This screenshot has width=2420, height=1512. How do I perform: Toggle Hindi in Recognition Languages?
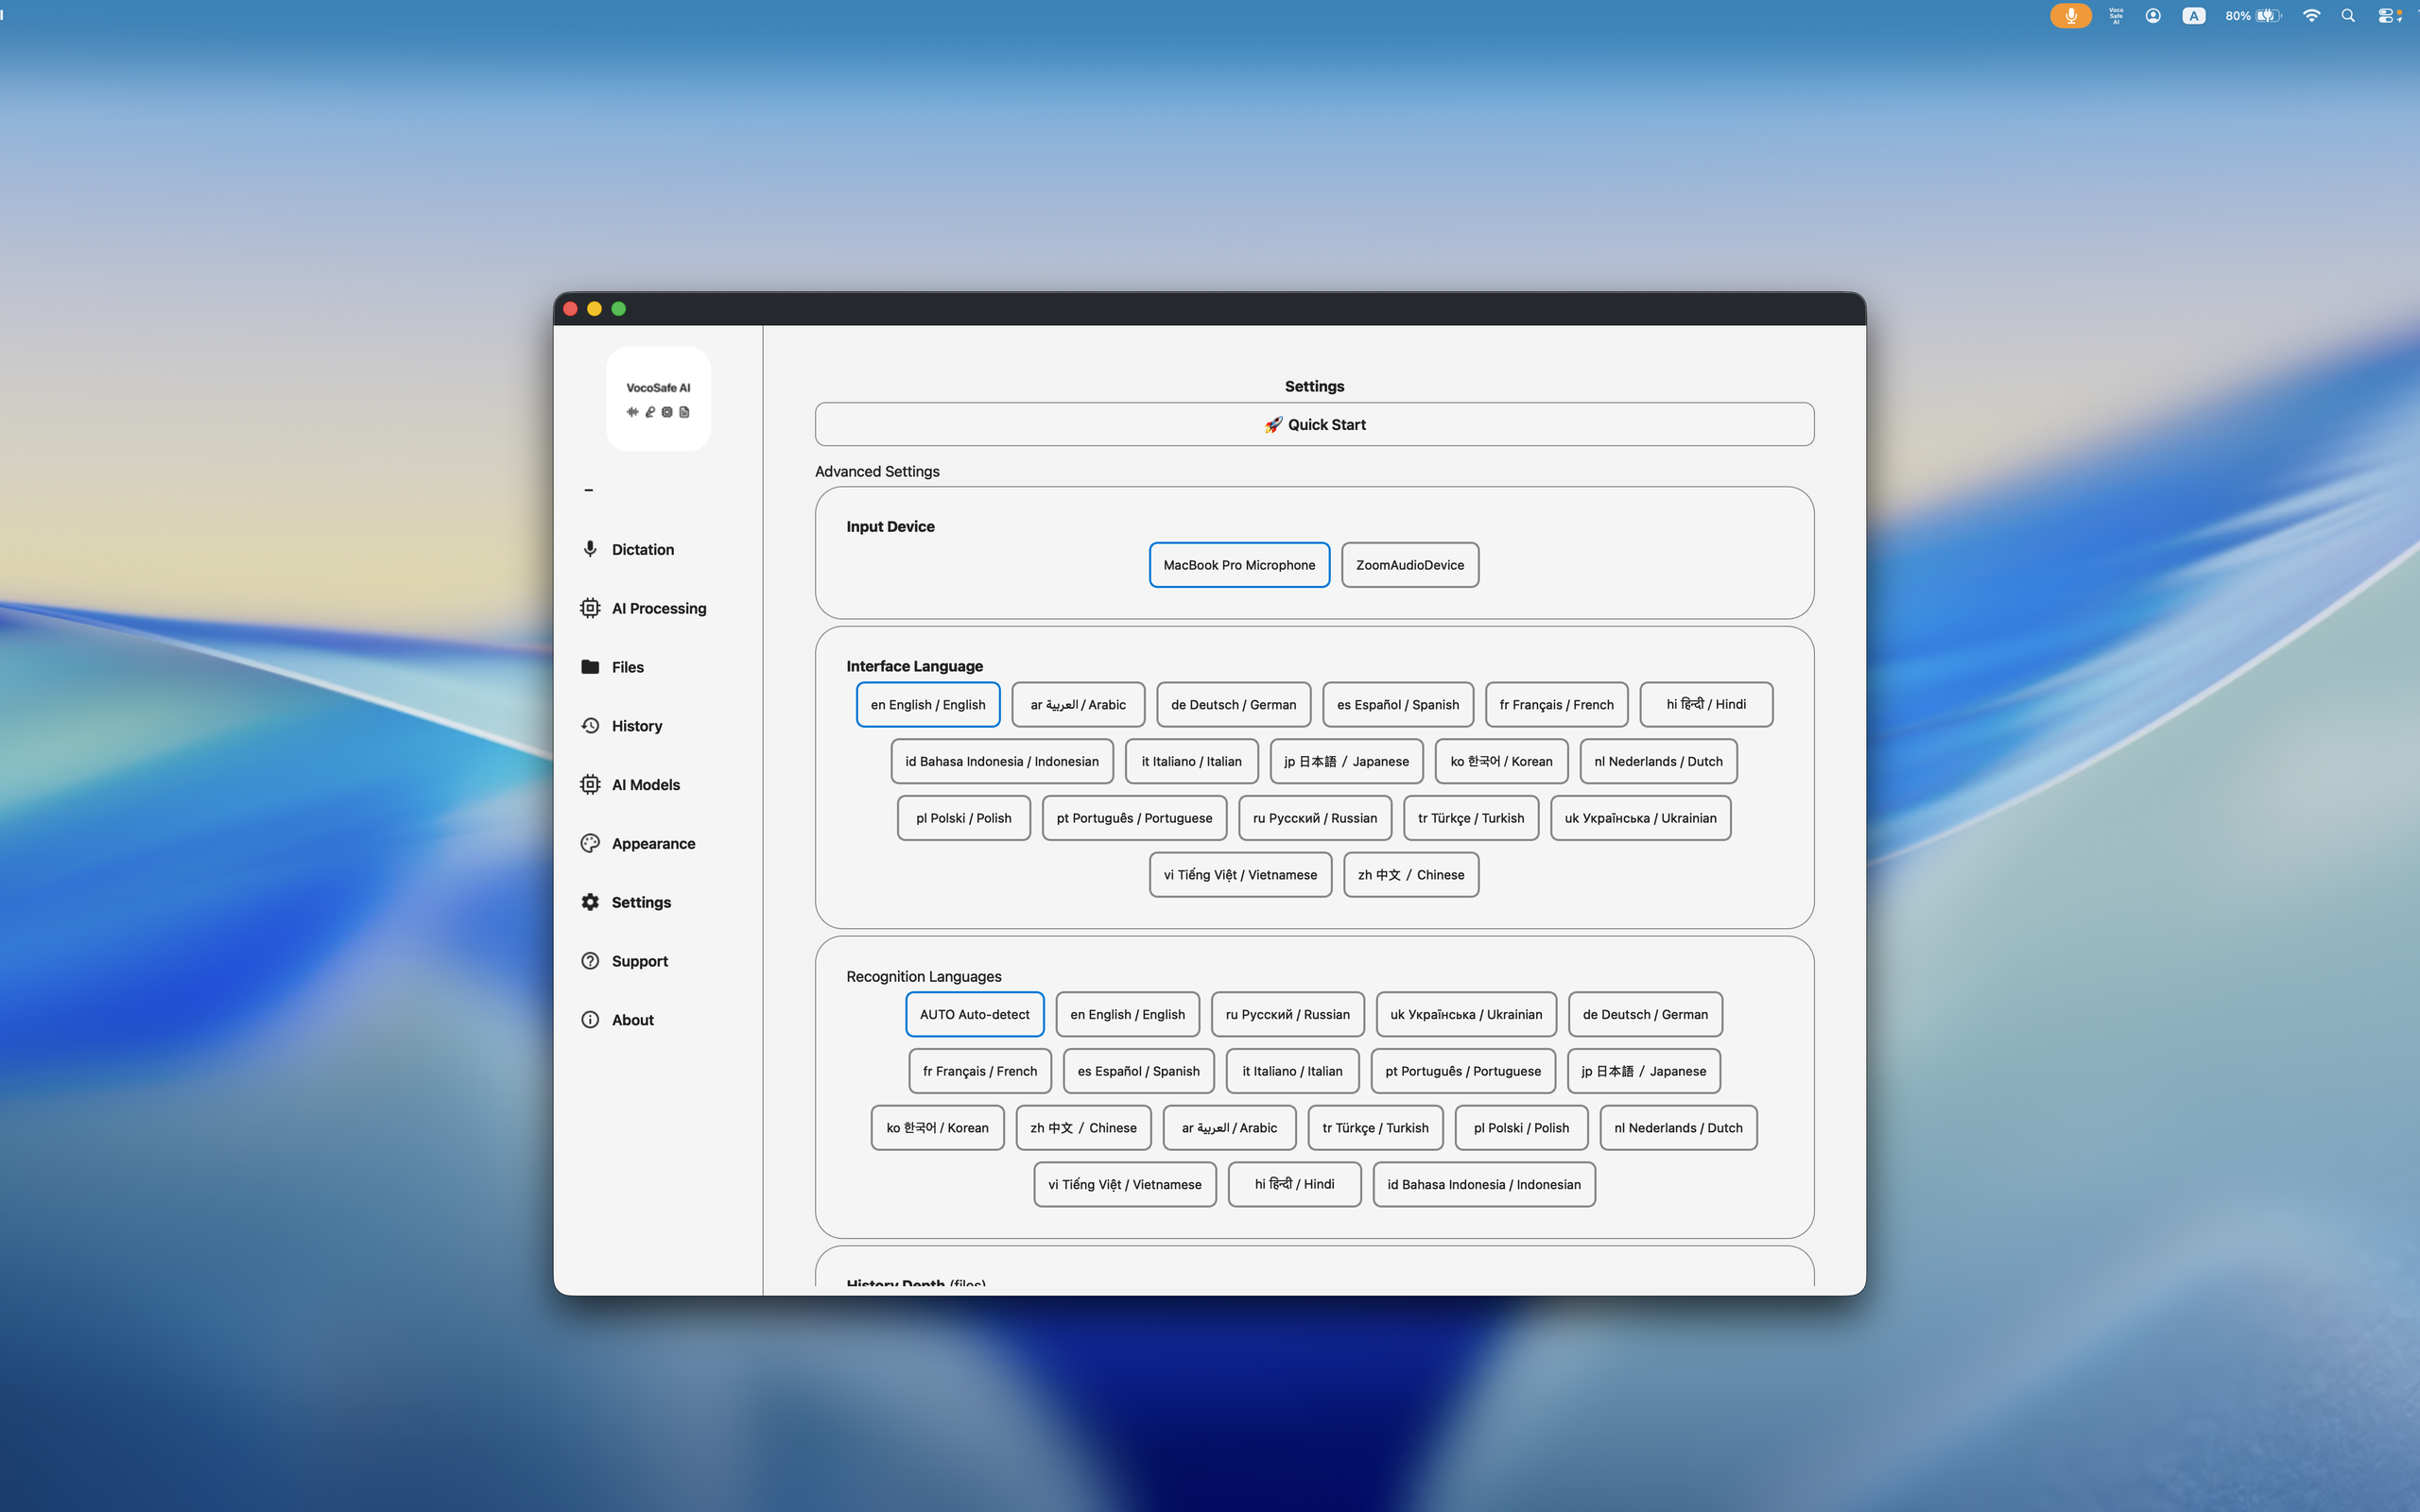click(1294, 1184)
